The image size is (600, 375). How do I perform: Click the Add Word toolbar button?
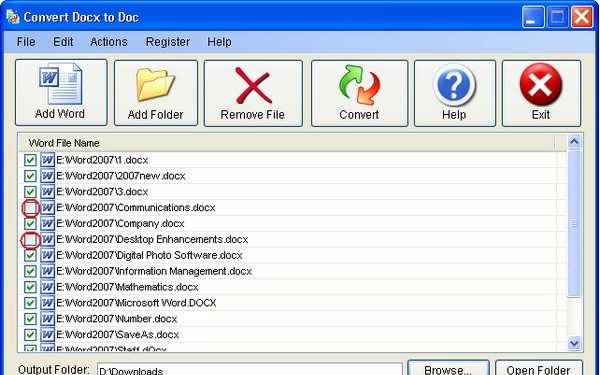pyautogui.click(x=61, y=92)
